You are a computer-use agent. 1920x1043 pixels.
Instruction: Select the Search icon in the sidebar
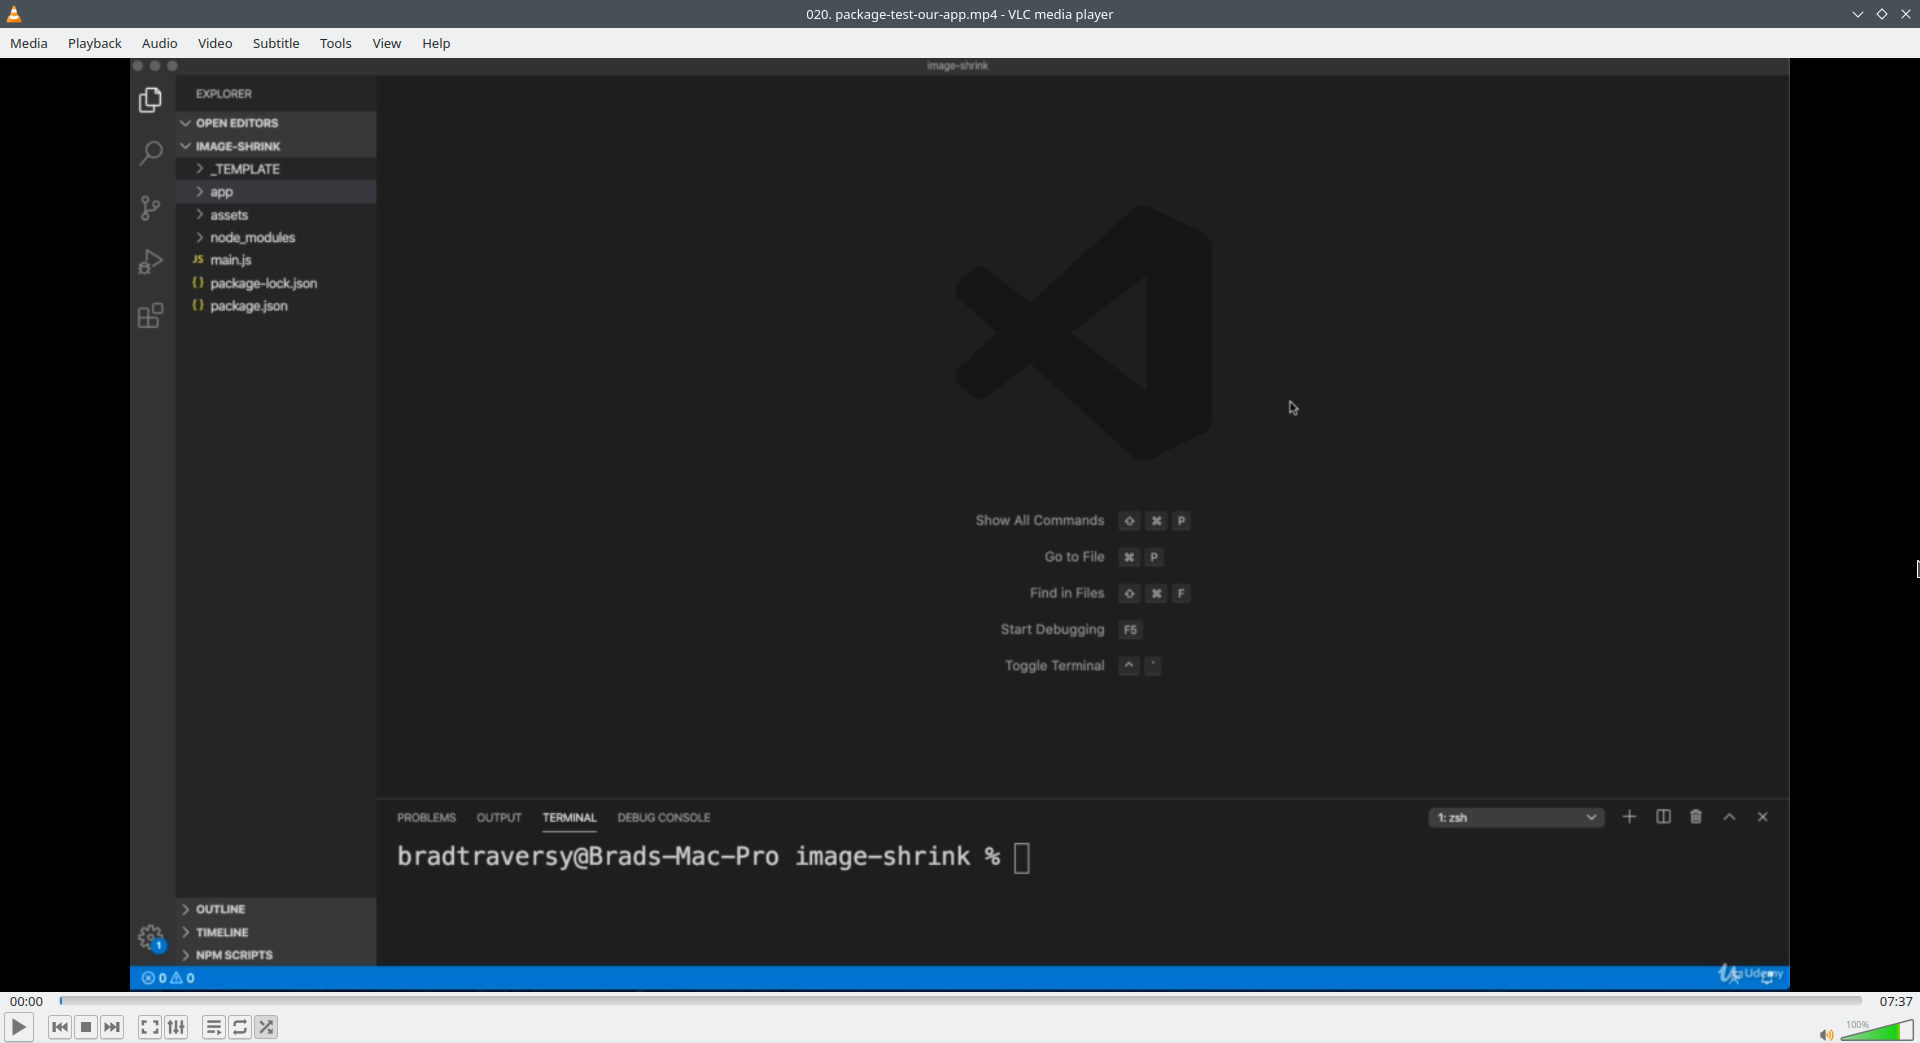(150, 153)
